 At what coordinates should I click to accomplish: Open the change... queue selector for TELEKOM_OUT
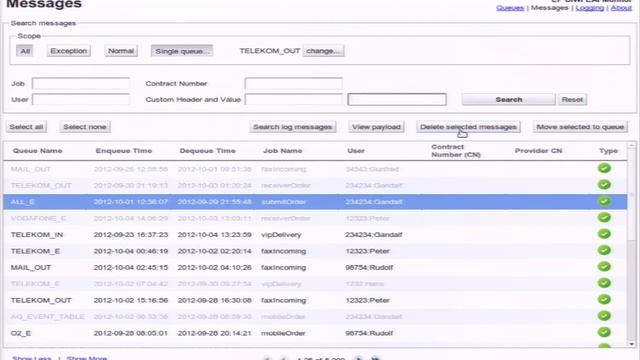coord(323,51)
